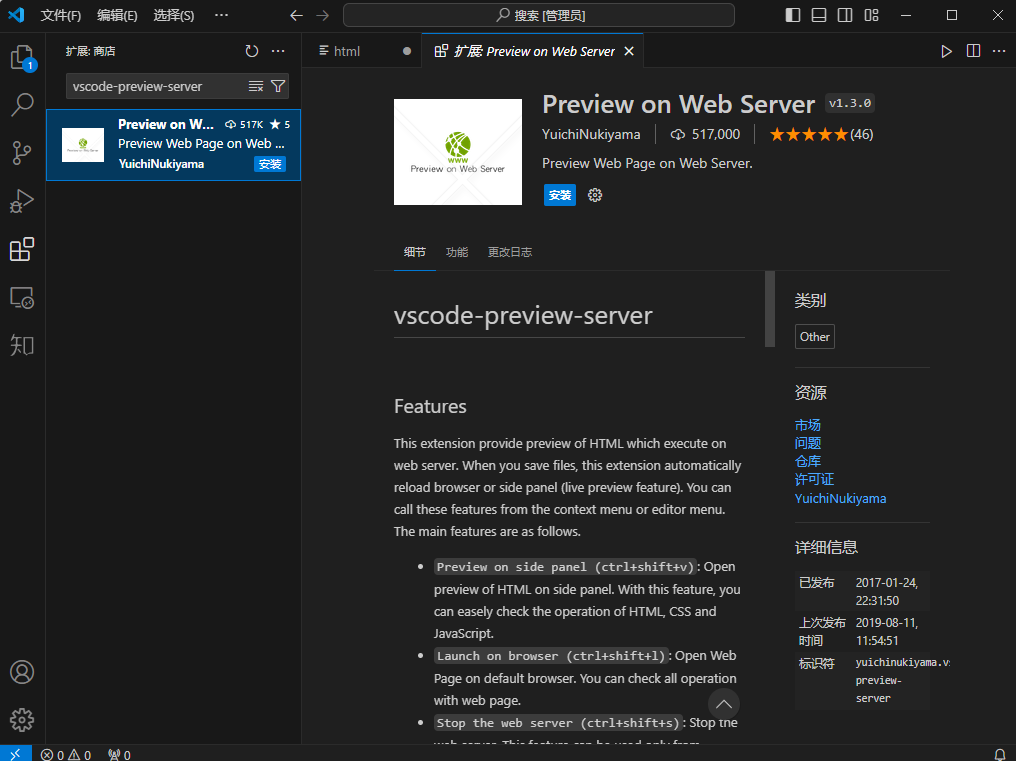This screenshot has width=1016, height=761.
Task: Close the Preview on Web Server tab
Action: point(629,51)
